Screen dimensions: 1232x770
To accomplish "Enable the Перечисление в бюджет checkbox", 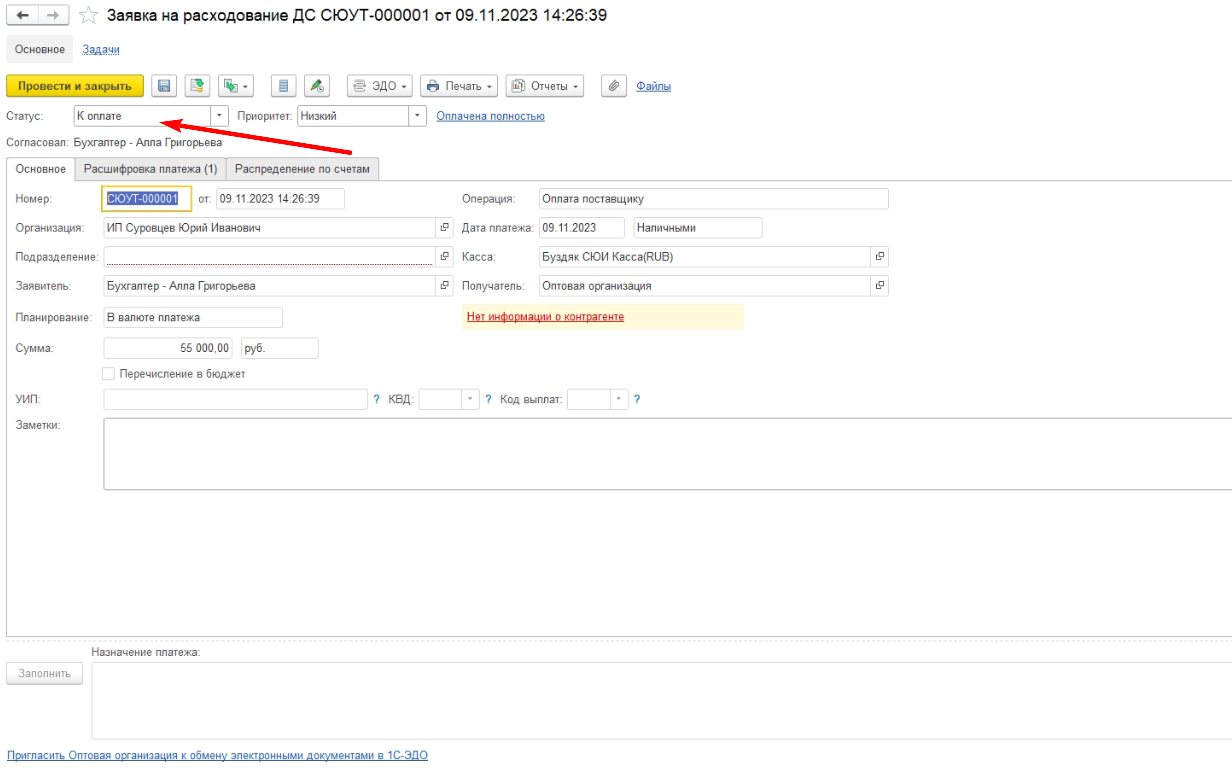I will point(109,374).
